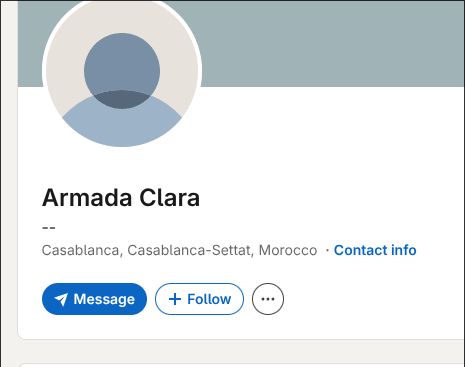
Task: Click the word Morocco in the location
Action: coord(288,250)
